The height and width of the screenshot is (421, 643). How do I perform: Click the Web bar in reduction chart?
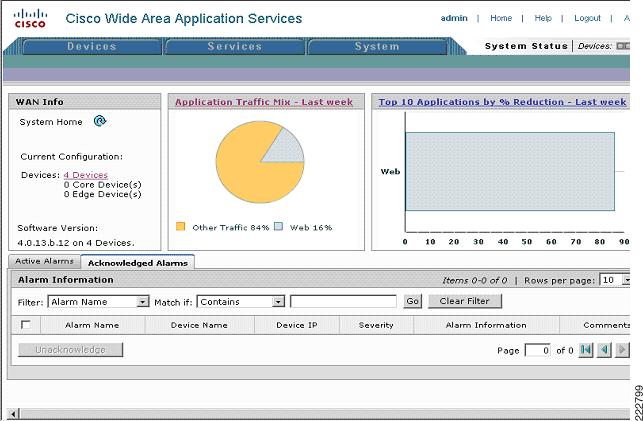pyautogui.click(x=510, y=171)
